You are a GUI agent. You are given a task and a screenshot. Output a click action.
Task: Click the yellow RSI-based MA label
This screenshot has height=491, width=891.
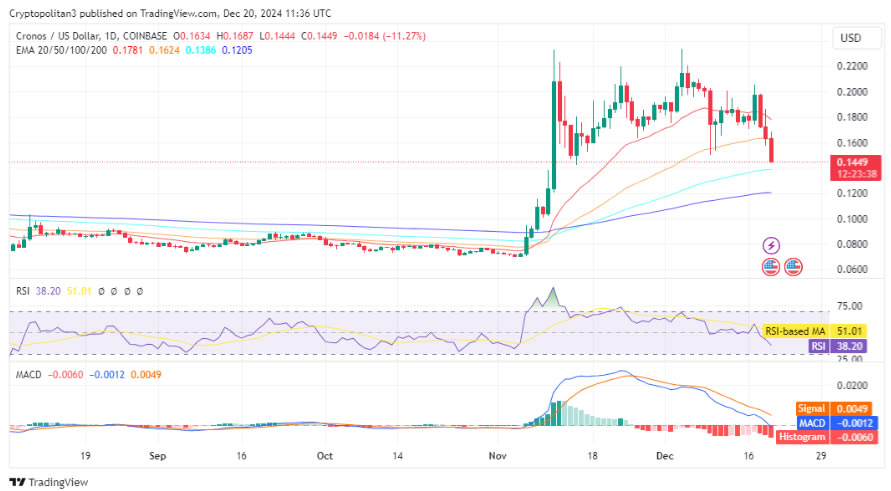tap(795, 331)
